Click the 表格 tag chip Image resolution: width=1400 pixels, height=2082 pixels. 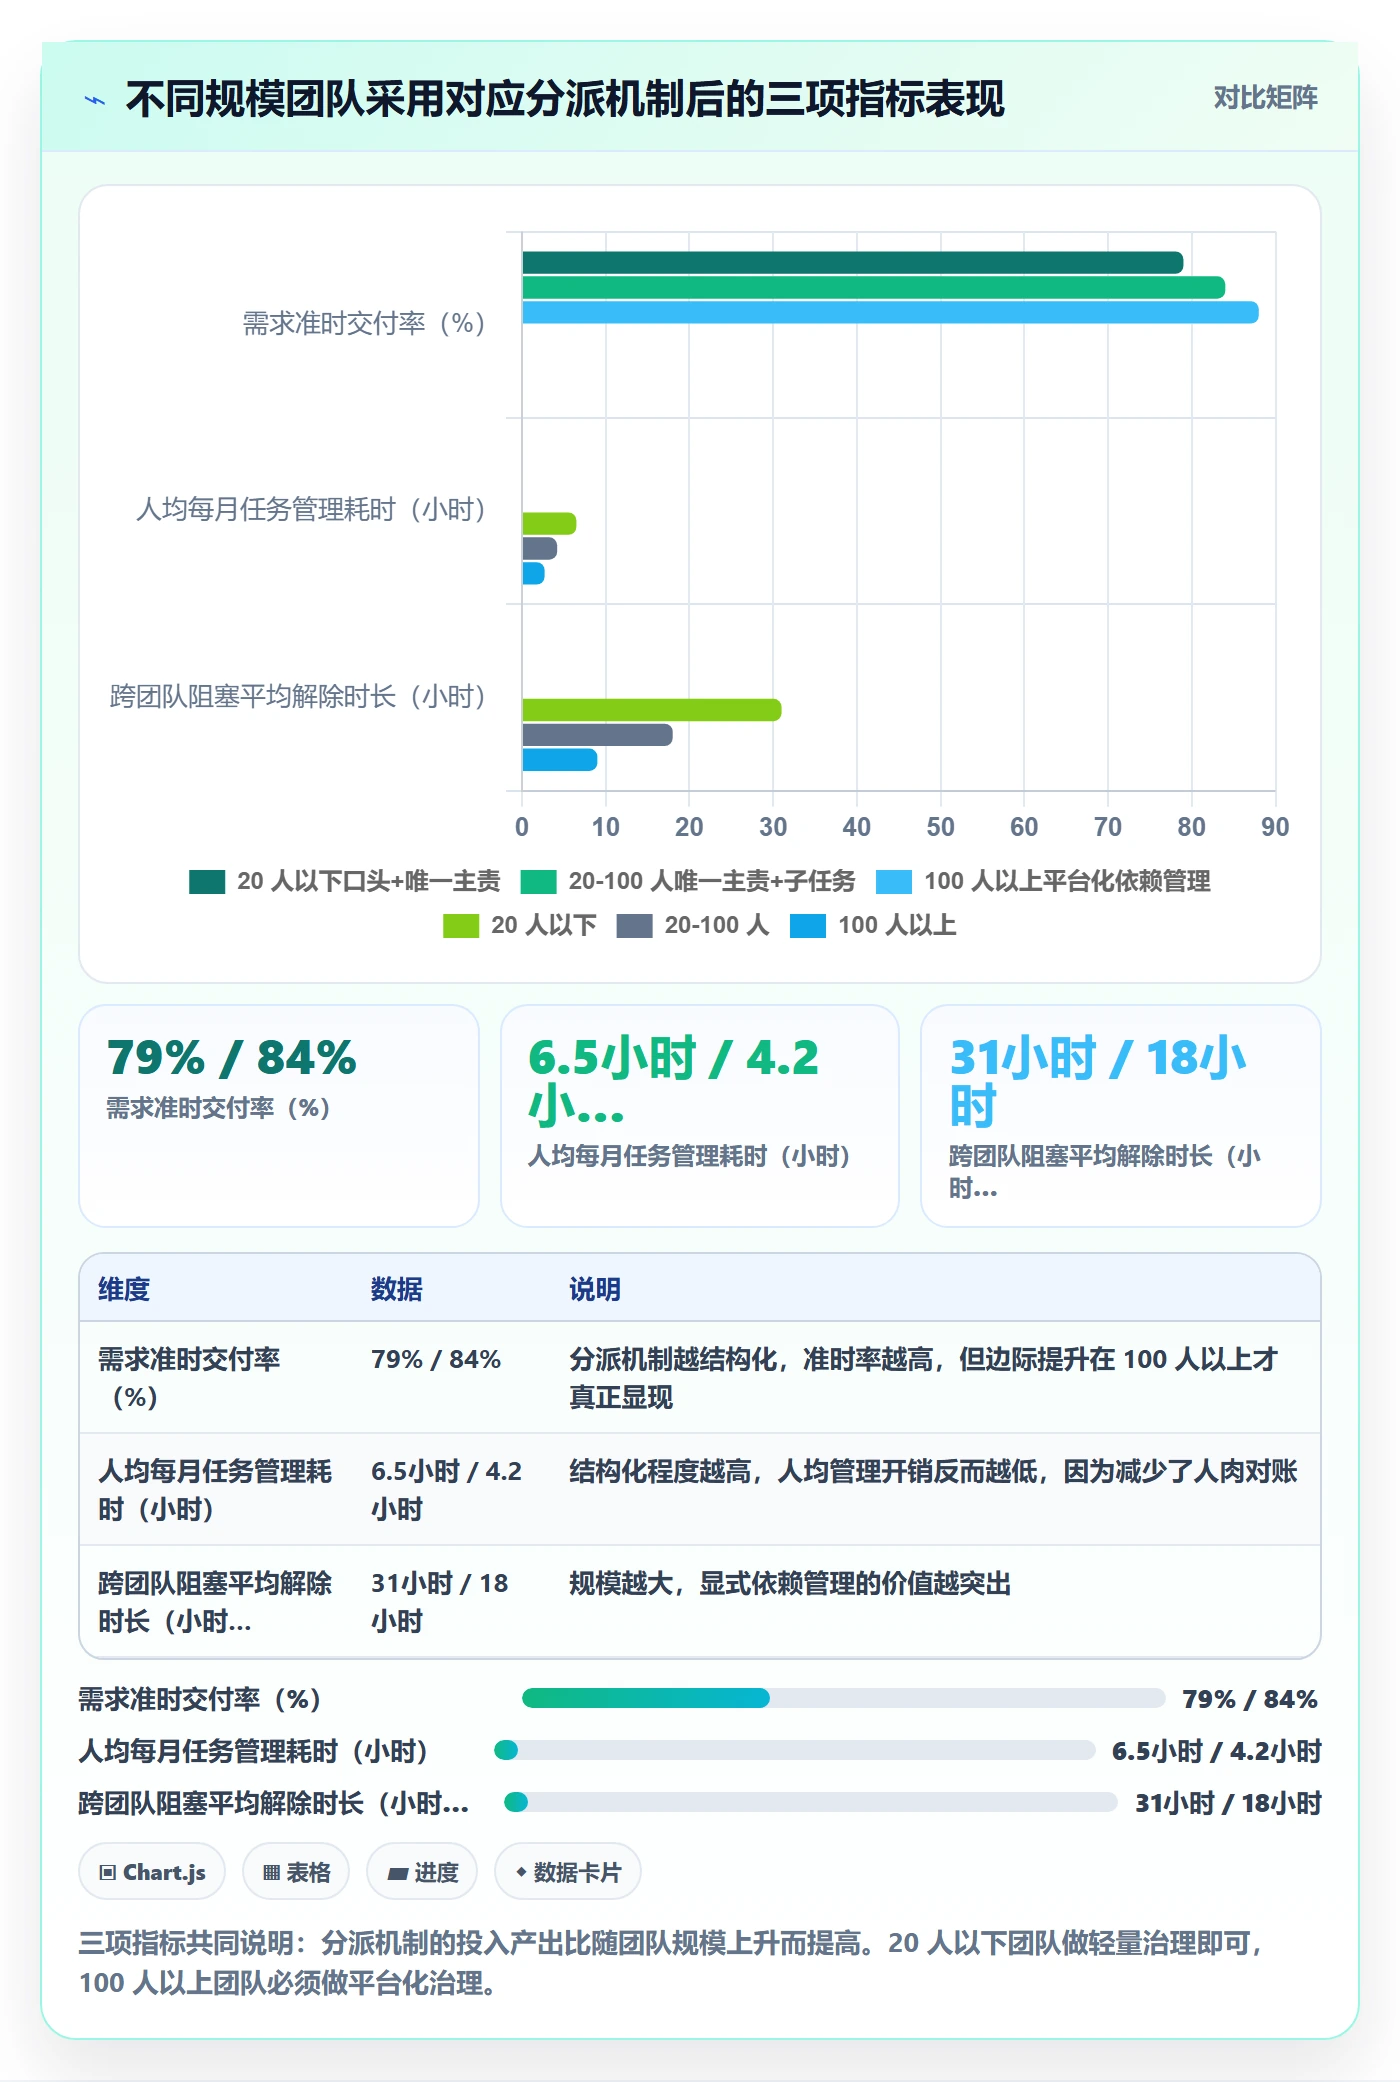pyautogui.click(x=296, y=1871)
